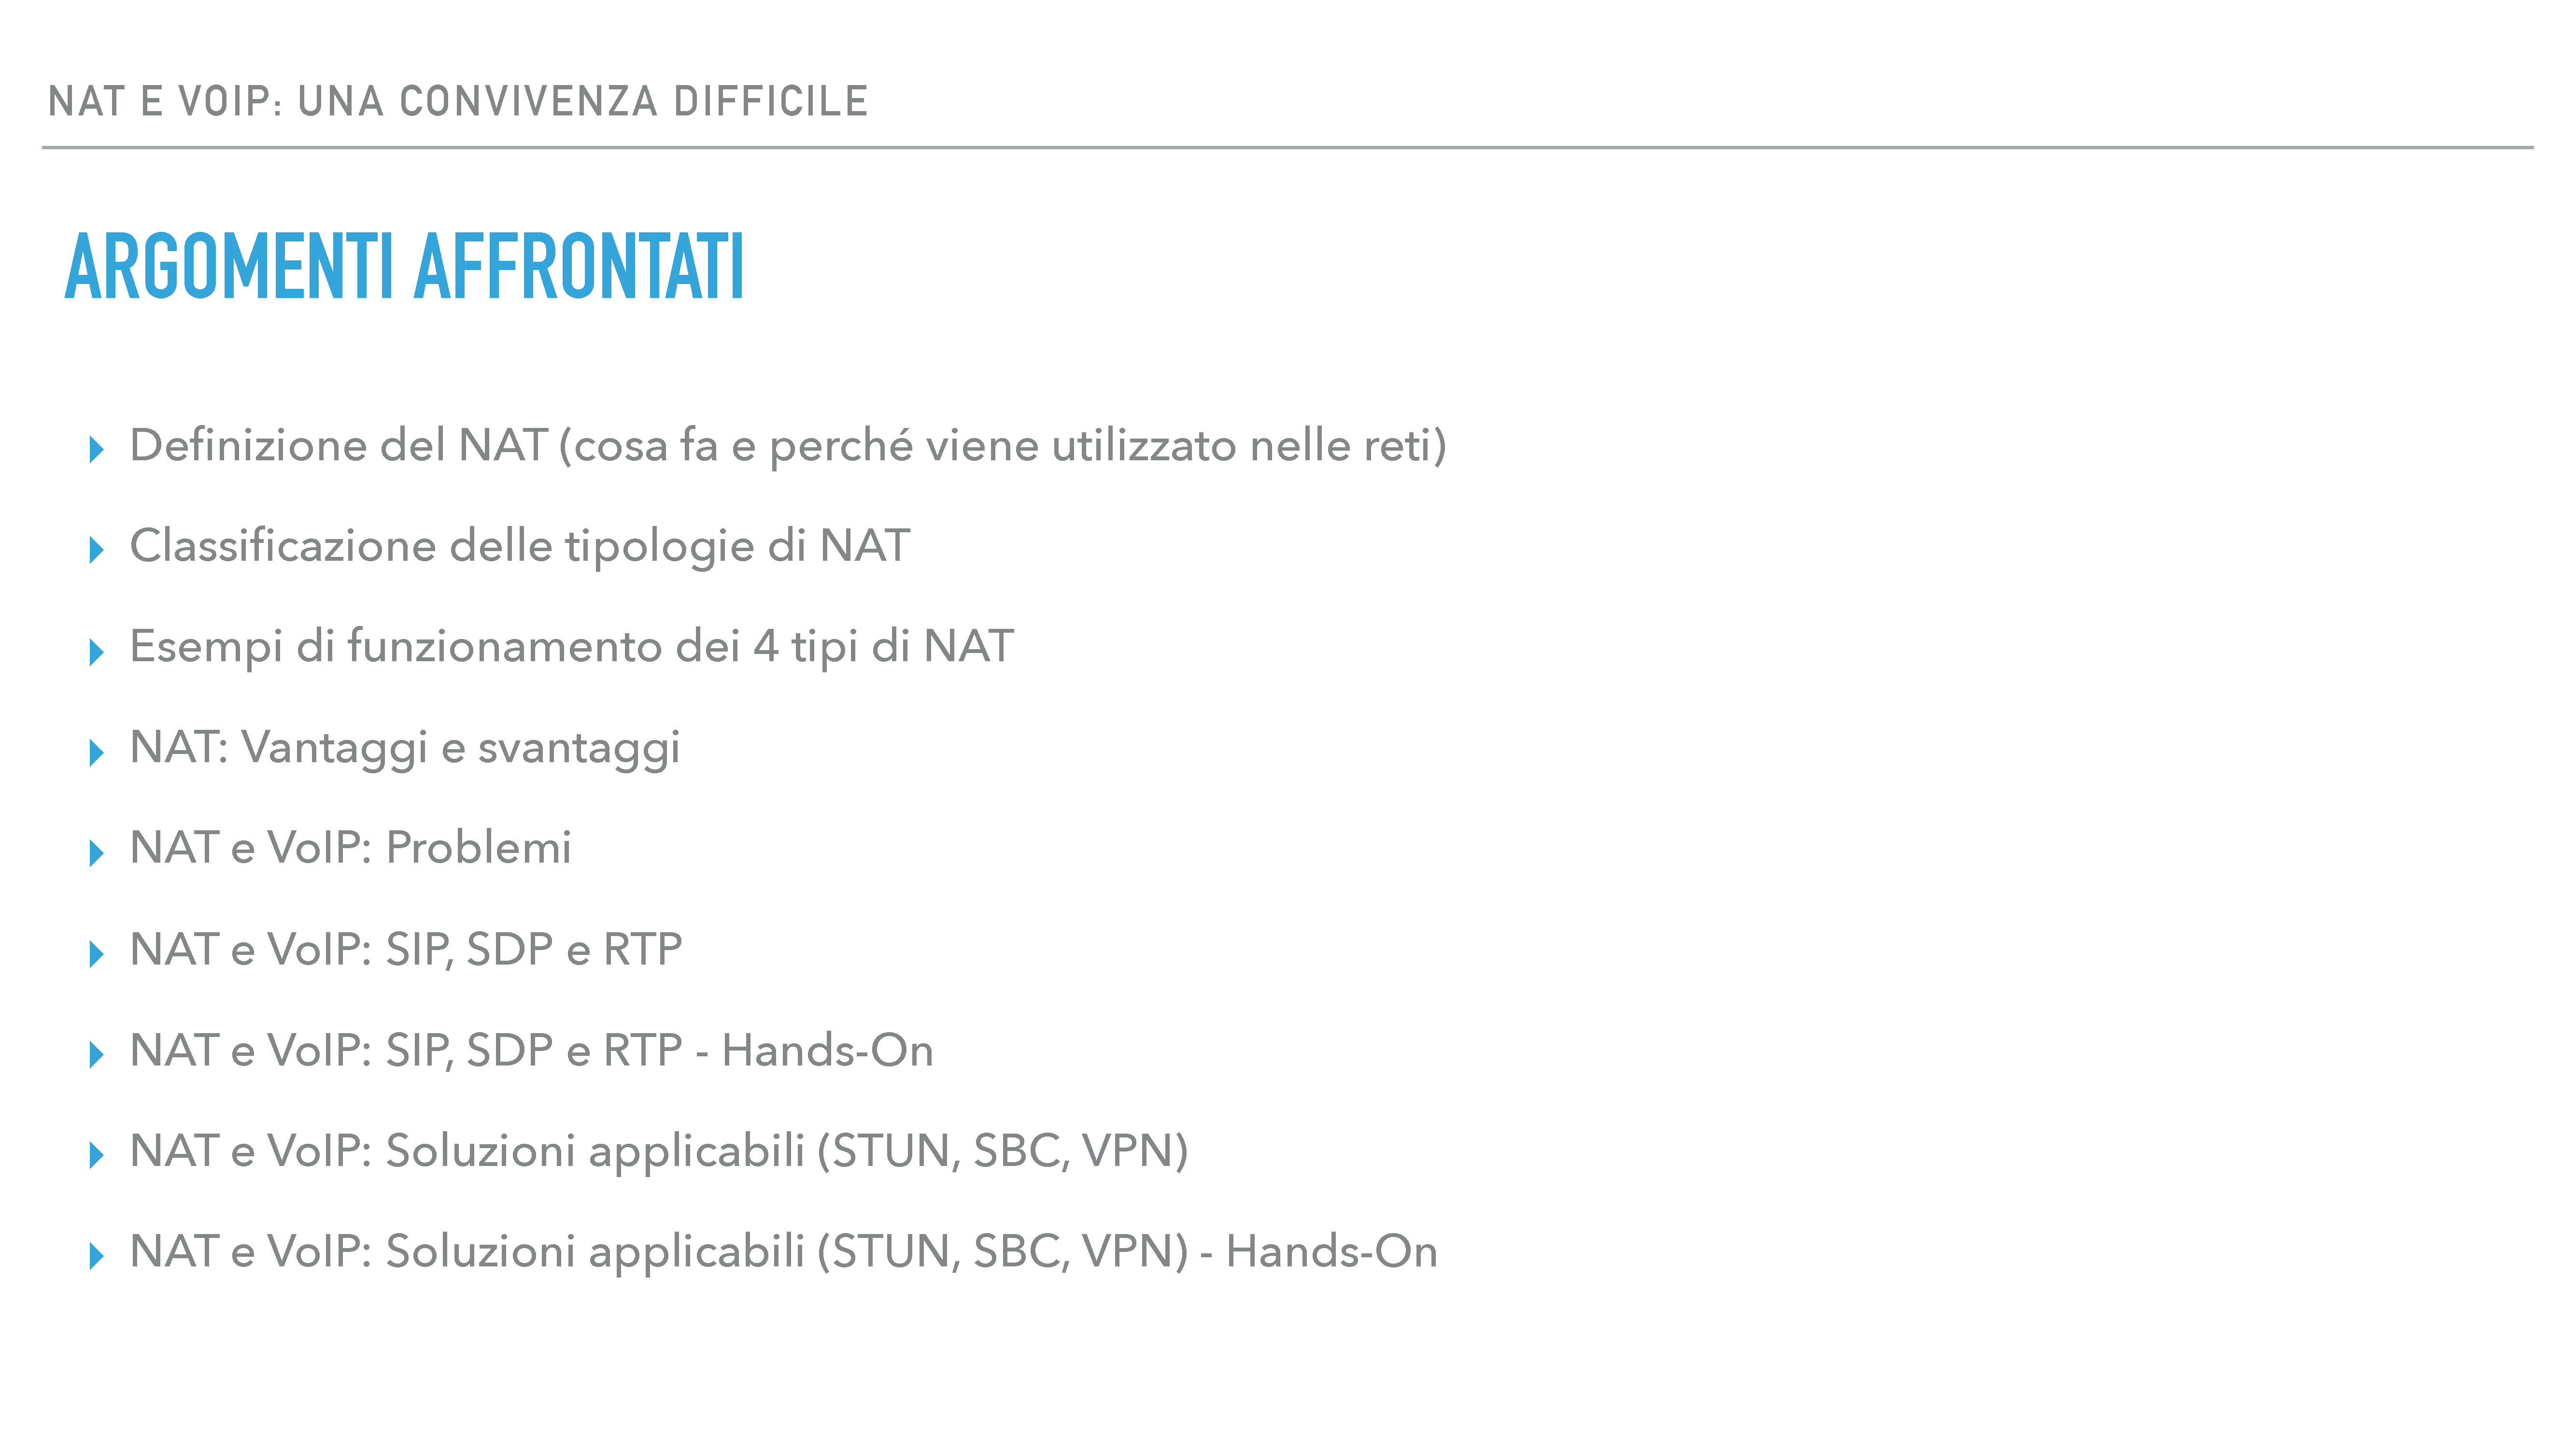Click NAT: Vantaggi e svantaggi text
This screenshot has width=2576, height=1449.
point(405,748)
